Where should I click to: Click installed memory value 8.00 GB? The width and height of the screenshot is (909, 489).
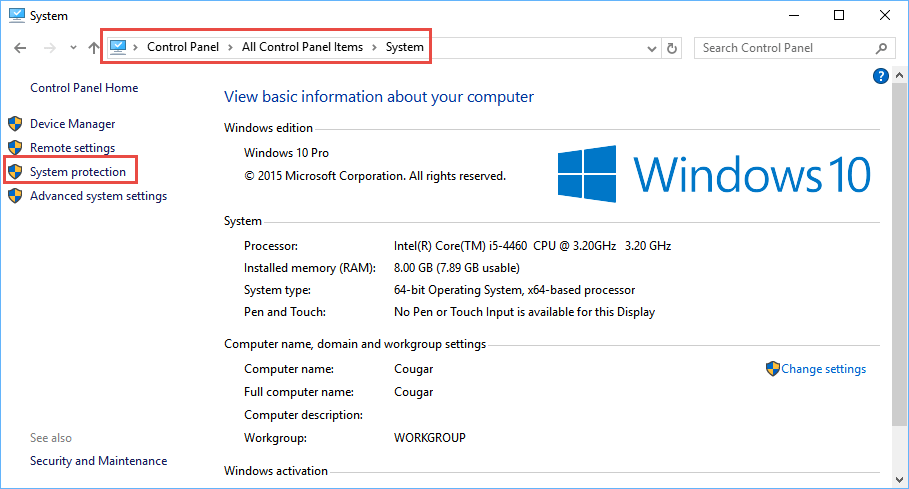point(456,268)
